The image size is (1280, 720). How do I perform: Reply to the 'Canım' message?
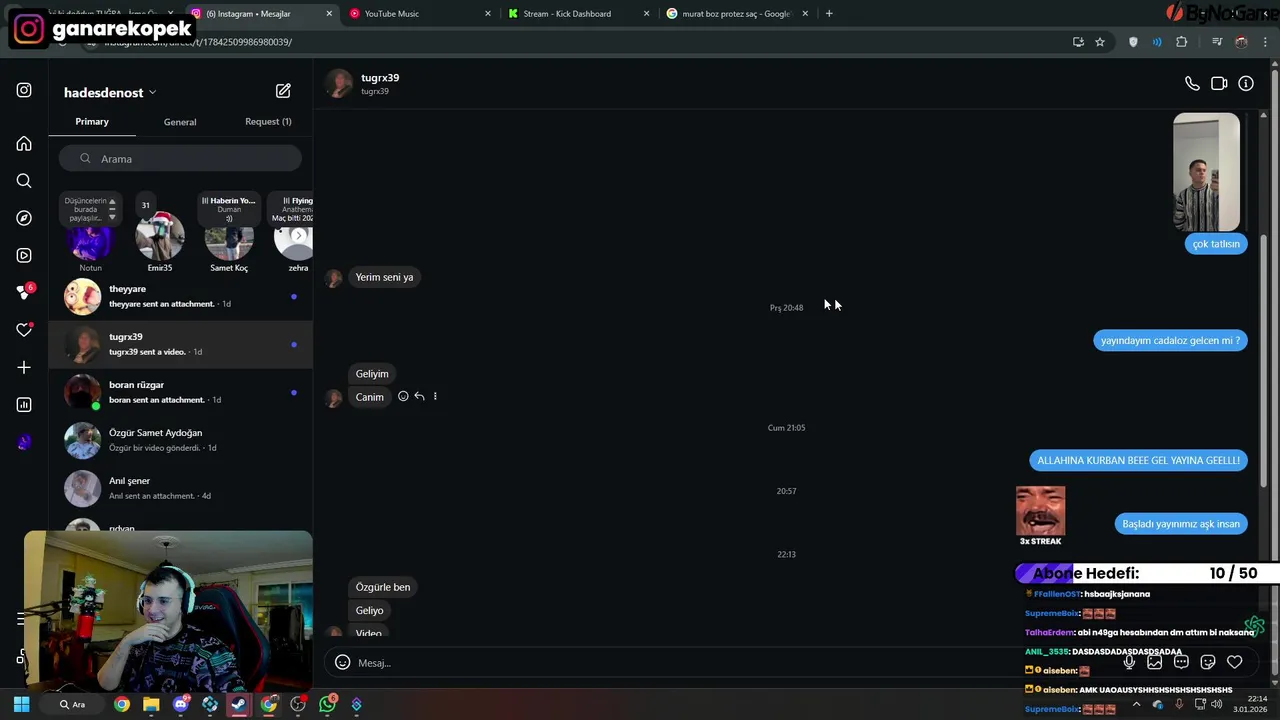[x=419, y=397]
